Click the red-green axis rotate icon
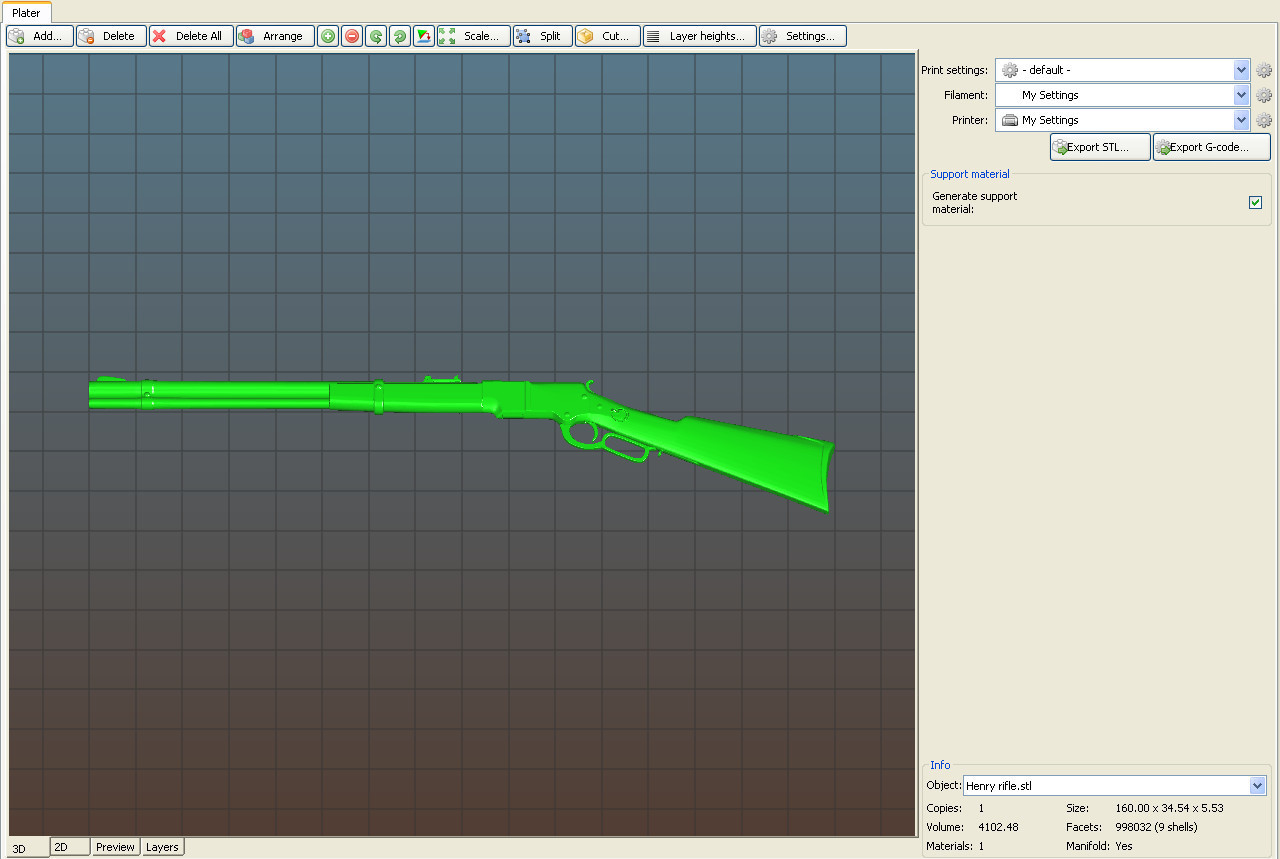Viewport: 1280px width, 859px height. 424,36
